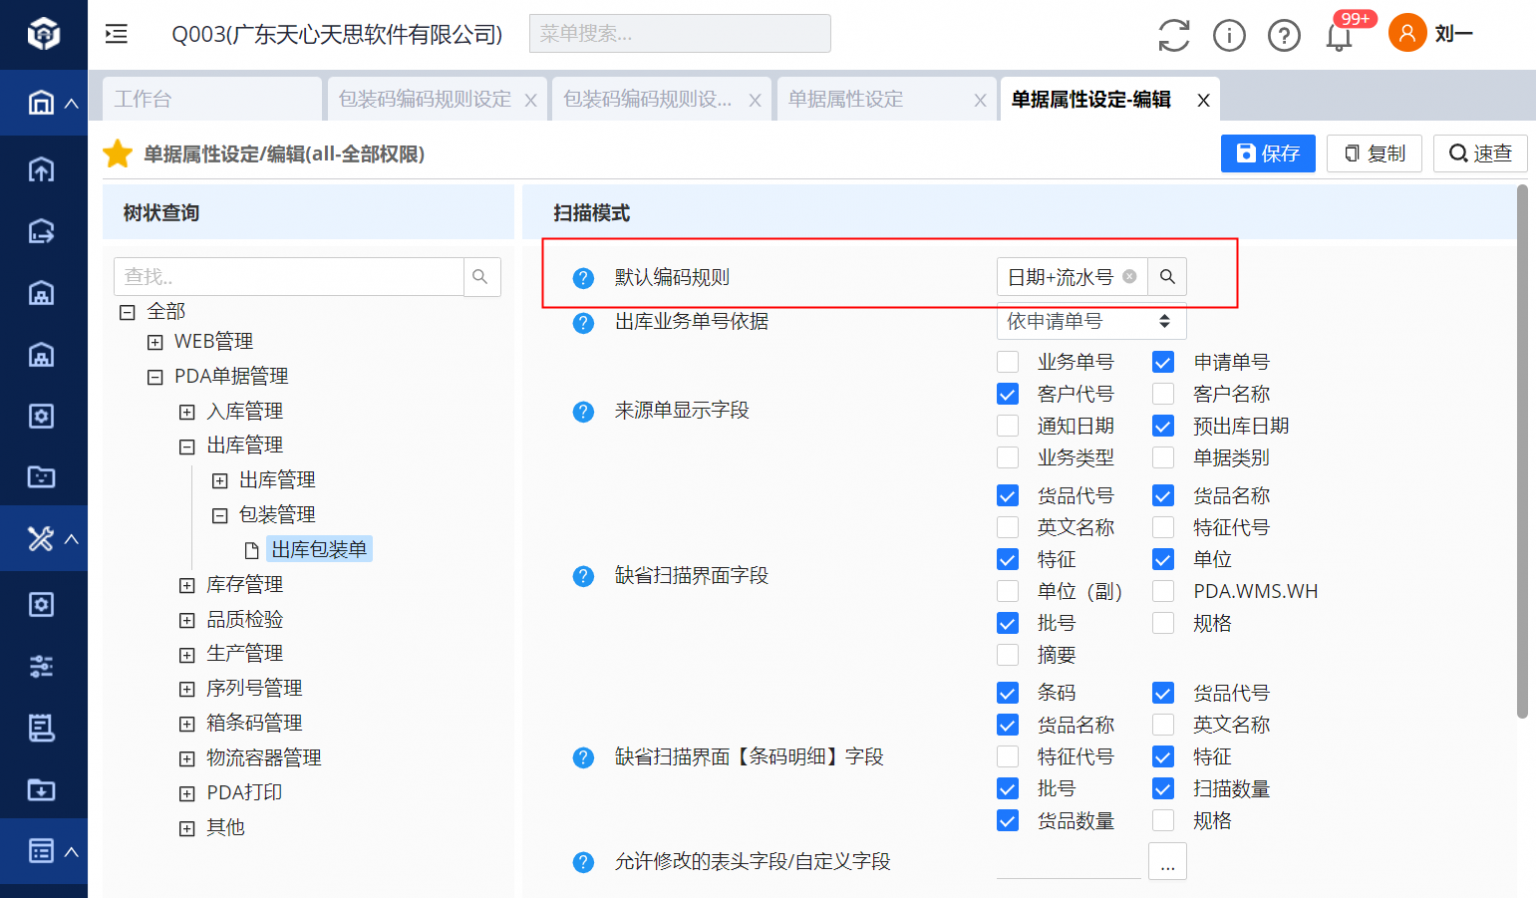Click help icon beside 出库业务单号依据
Viewport: 1536px width, 898px height.
[583, 322]
